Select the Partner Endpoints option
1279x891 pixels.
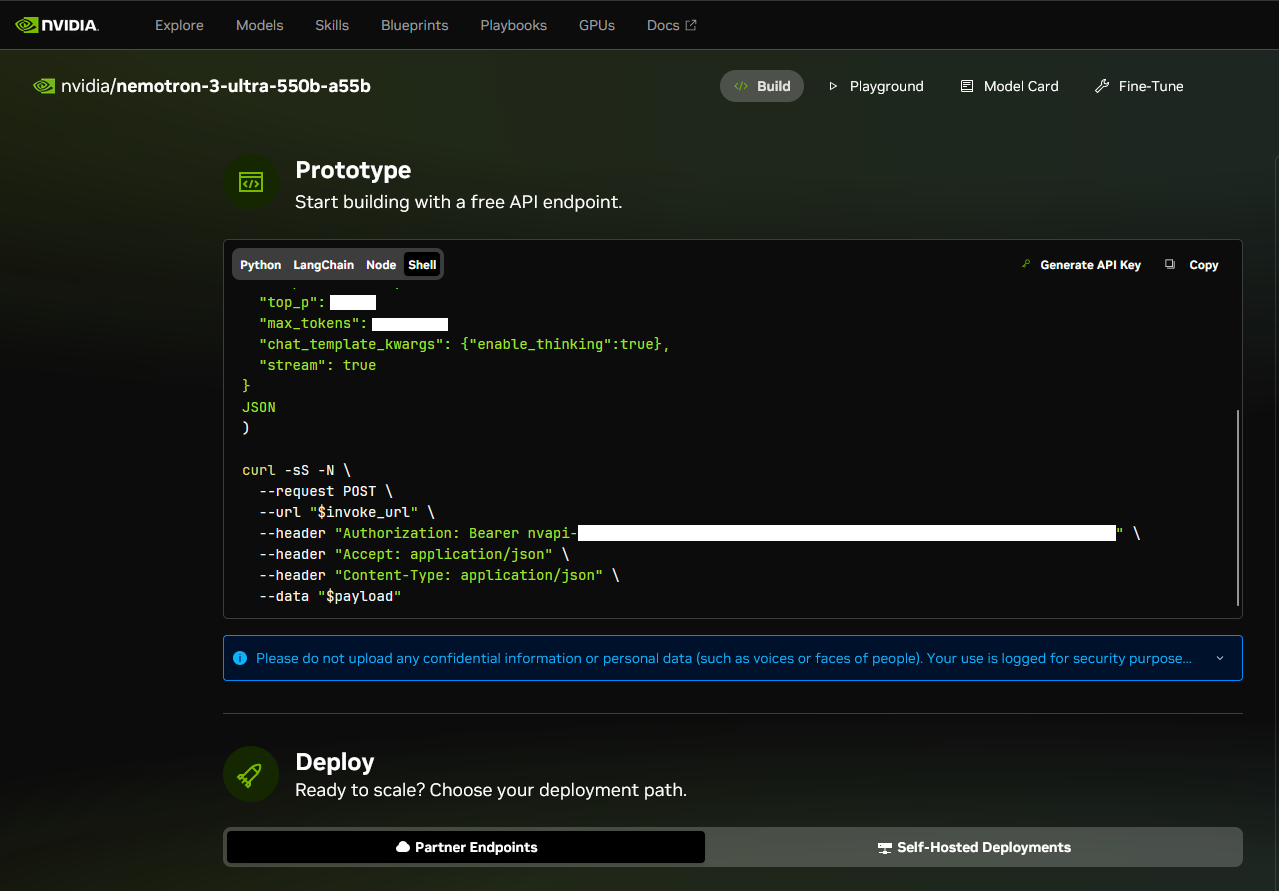(466, 847)
